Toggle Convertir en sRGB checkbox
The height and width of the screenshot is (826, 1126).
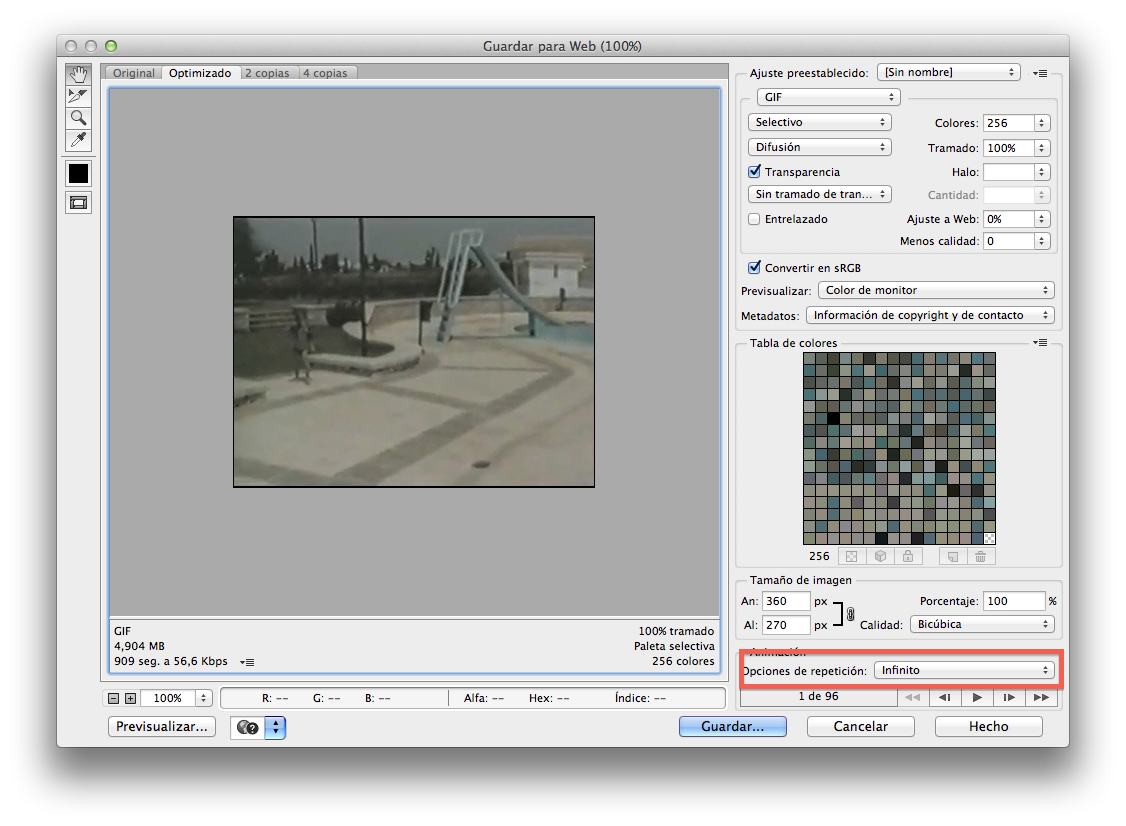tap(755, 268)
